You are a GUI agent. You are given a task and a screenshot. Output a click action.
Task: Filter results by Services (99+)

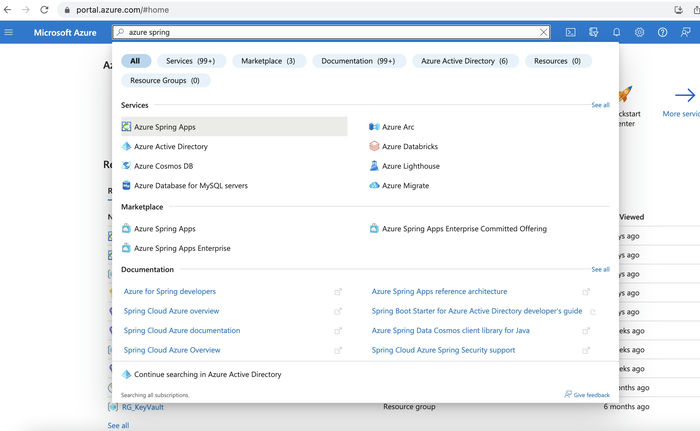point(191,61)
